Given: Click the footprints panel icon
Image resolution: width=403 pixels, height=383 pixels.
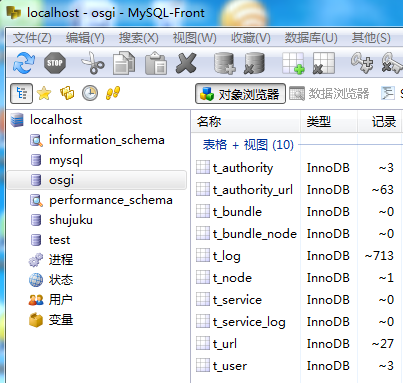Looking at the screenshot, I should [x=113, y=93].
